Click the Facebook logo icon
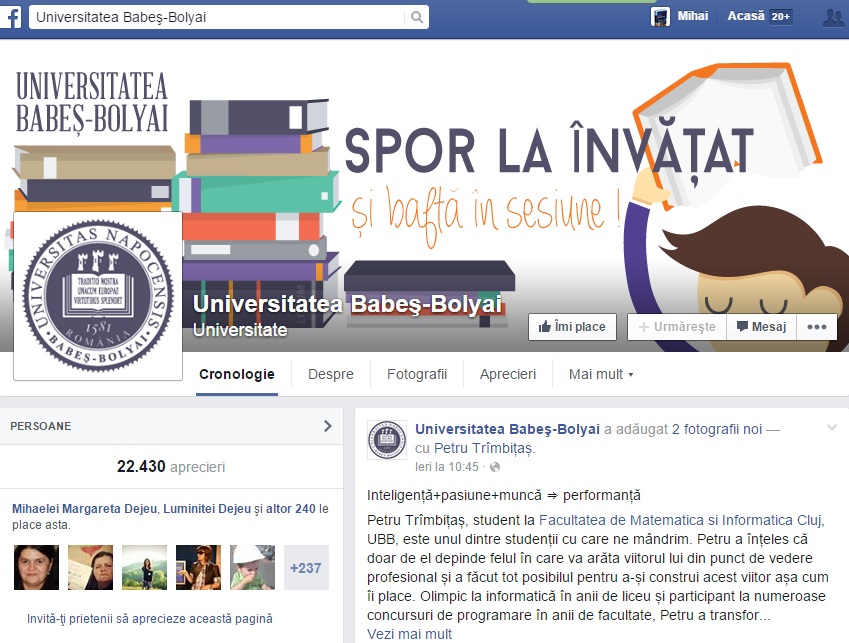 [x=10, y=17]
